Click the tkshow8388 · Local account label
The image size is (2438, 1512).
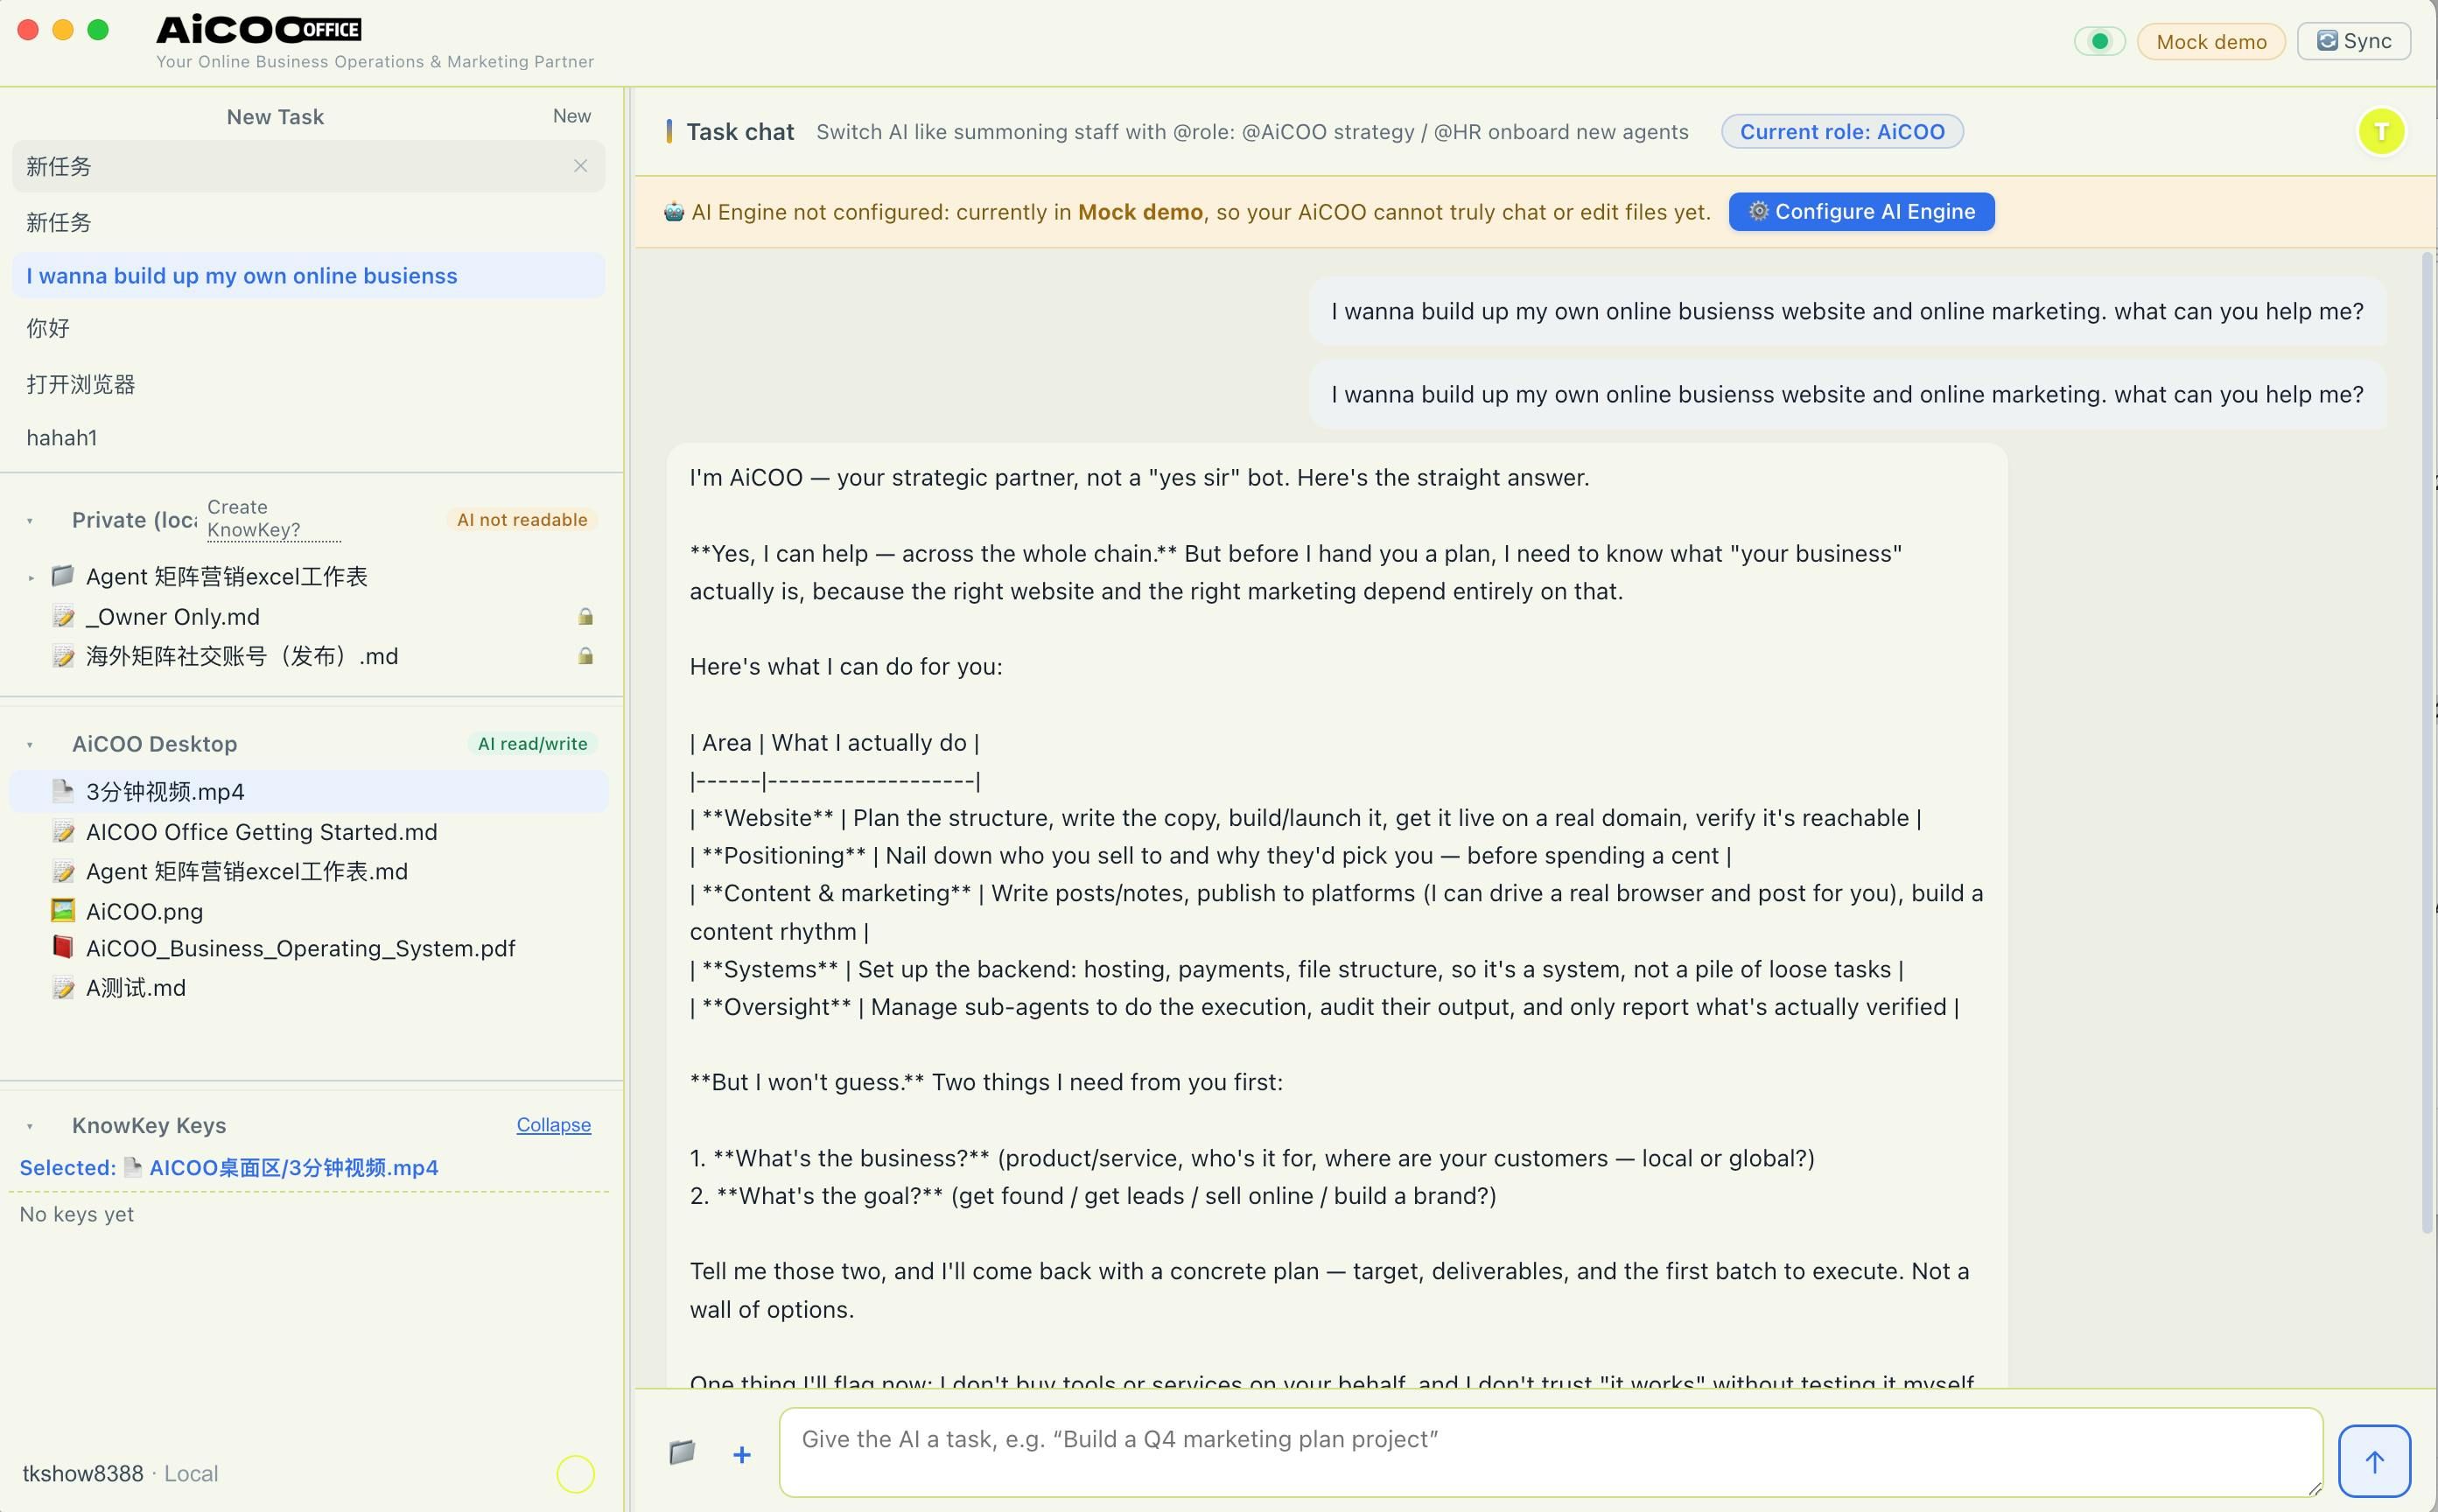(120, 1473)
